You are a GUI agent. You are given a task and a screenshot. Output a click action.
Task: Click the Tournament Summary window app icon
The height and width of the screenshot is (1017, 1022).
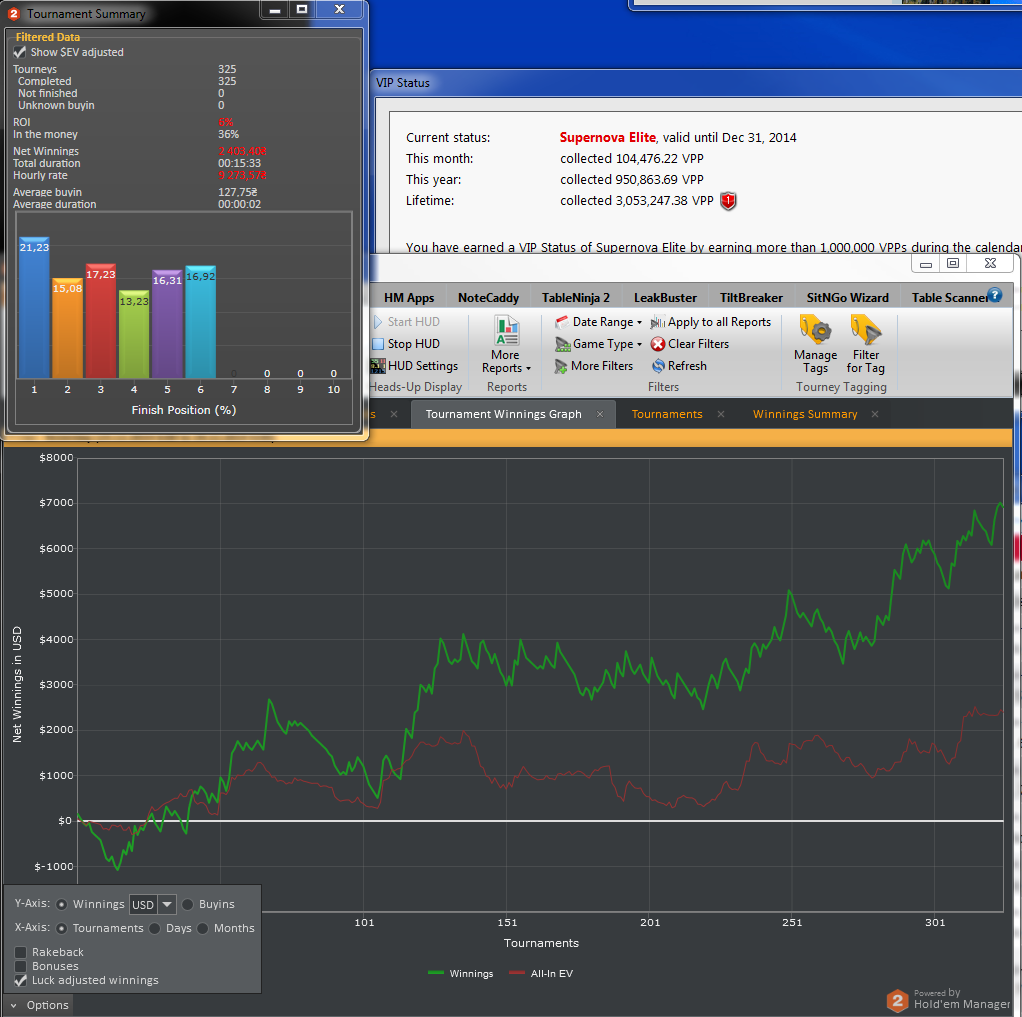14,14
